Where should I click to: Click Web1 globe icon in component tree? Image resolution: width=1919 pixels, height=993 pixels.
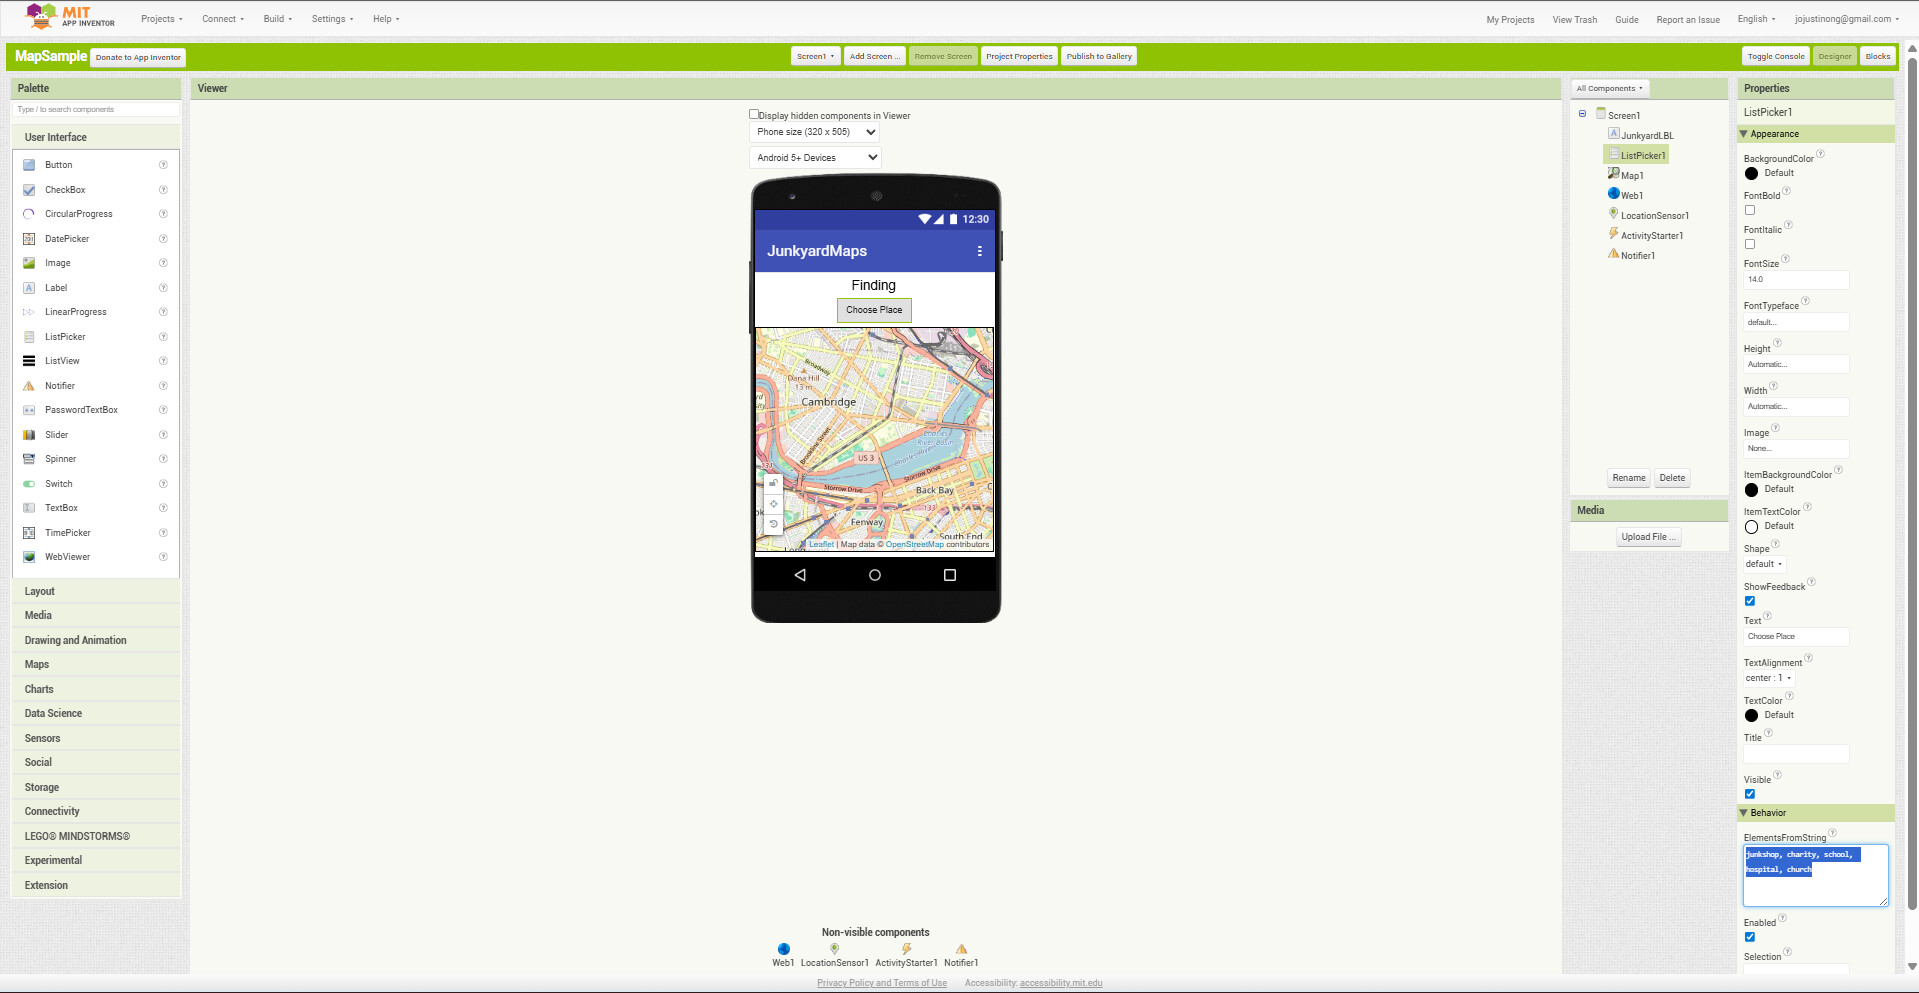click(x=1614, y=194)
